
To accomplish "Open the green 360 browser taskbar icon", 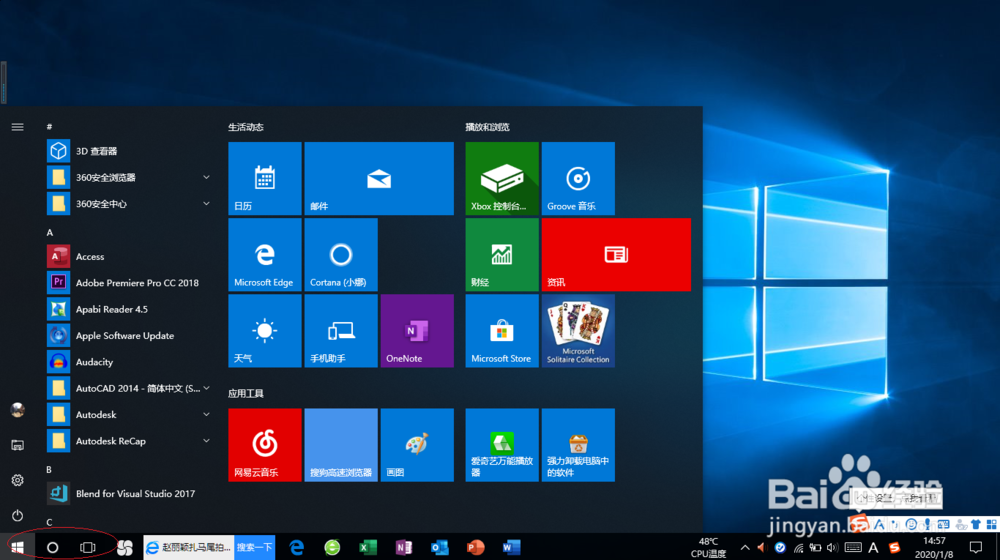I will click(332, 547).
